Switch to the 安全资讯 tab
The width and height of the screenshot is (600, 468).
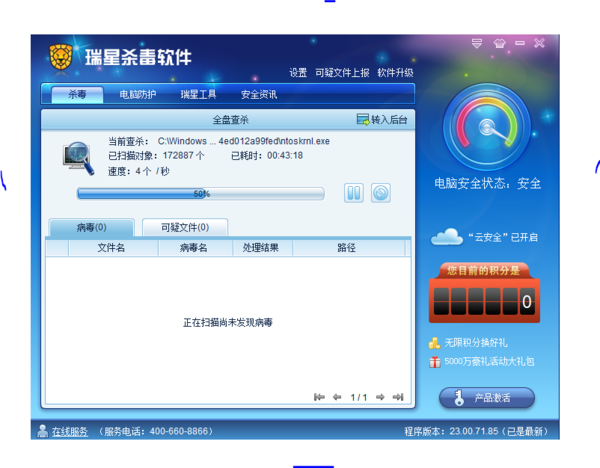[x=259, y=94]
